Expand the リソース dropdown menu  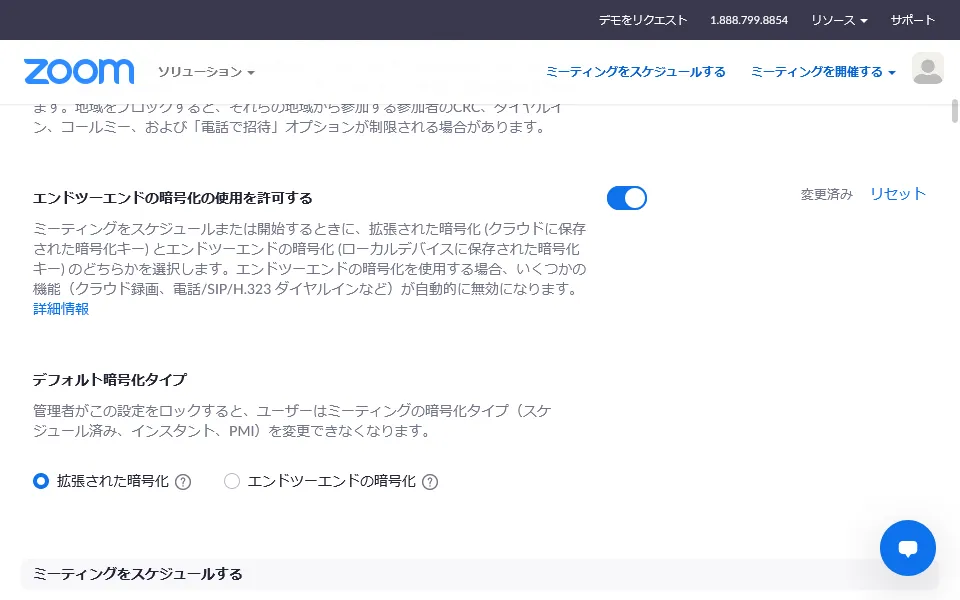[839, 20]
